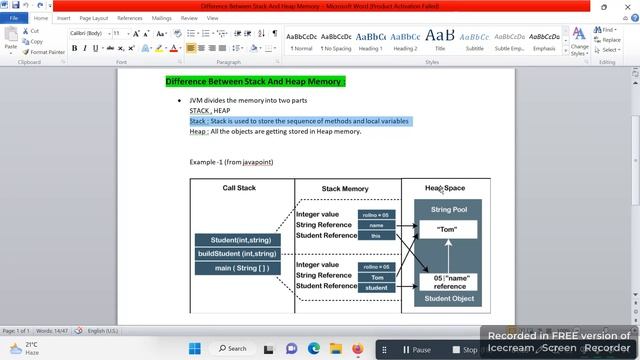The image size is (640, 360).
Task: Click the taskbar Search box
Action: click(233, 349)
